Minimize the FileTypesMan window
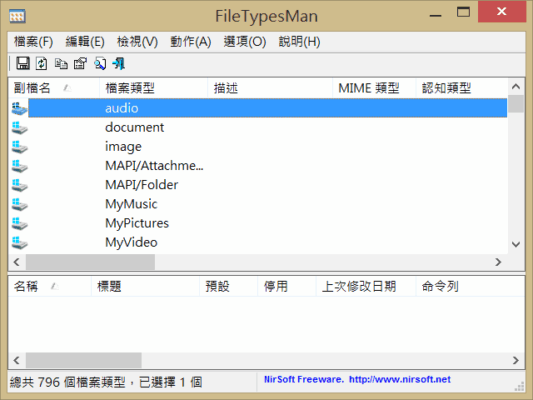The image size is (533, 400). [435, 15]
